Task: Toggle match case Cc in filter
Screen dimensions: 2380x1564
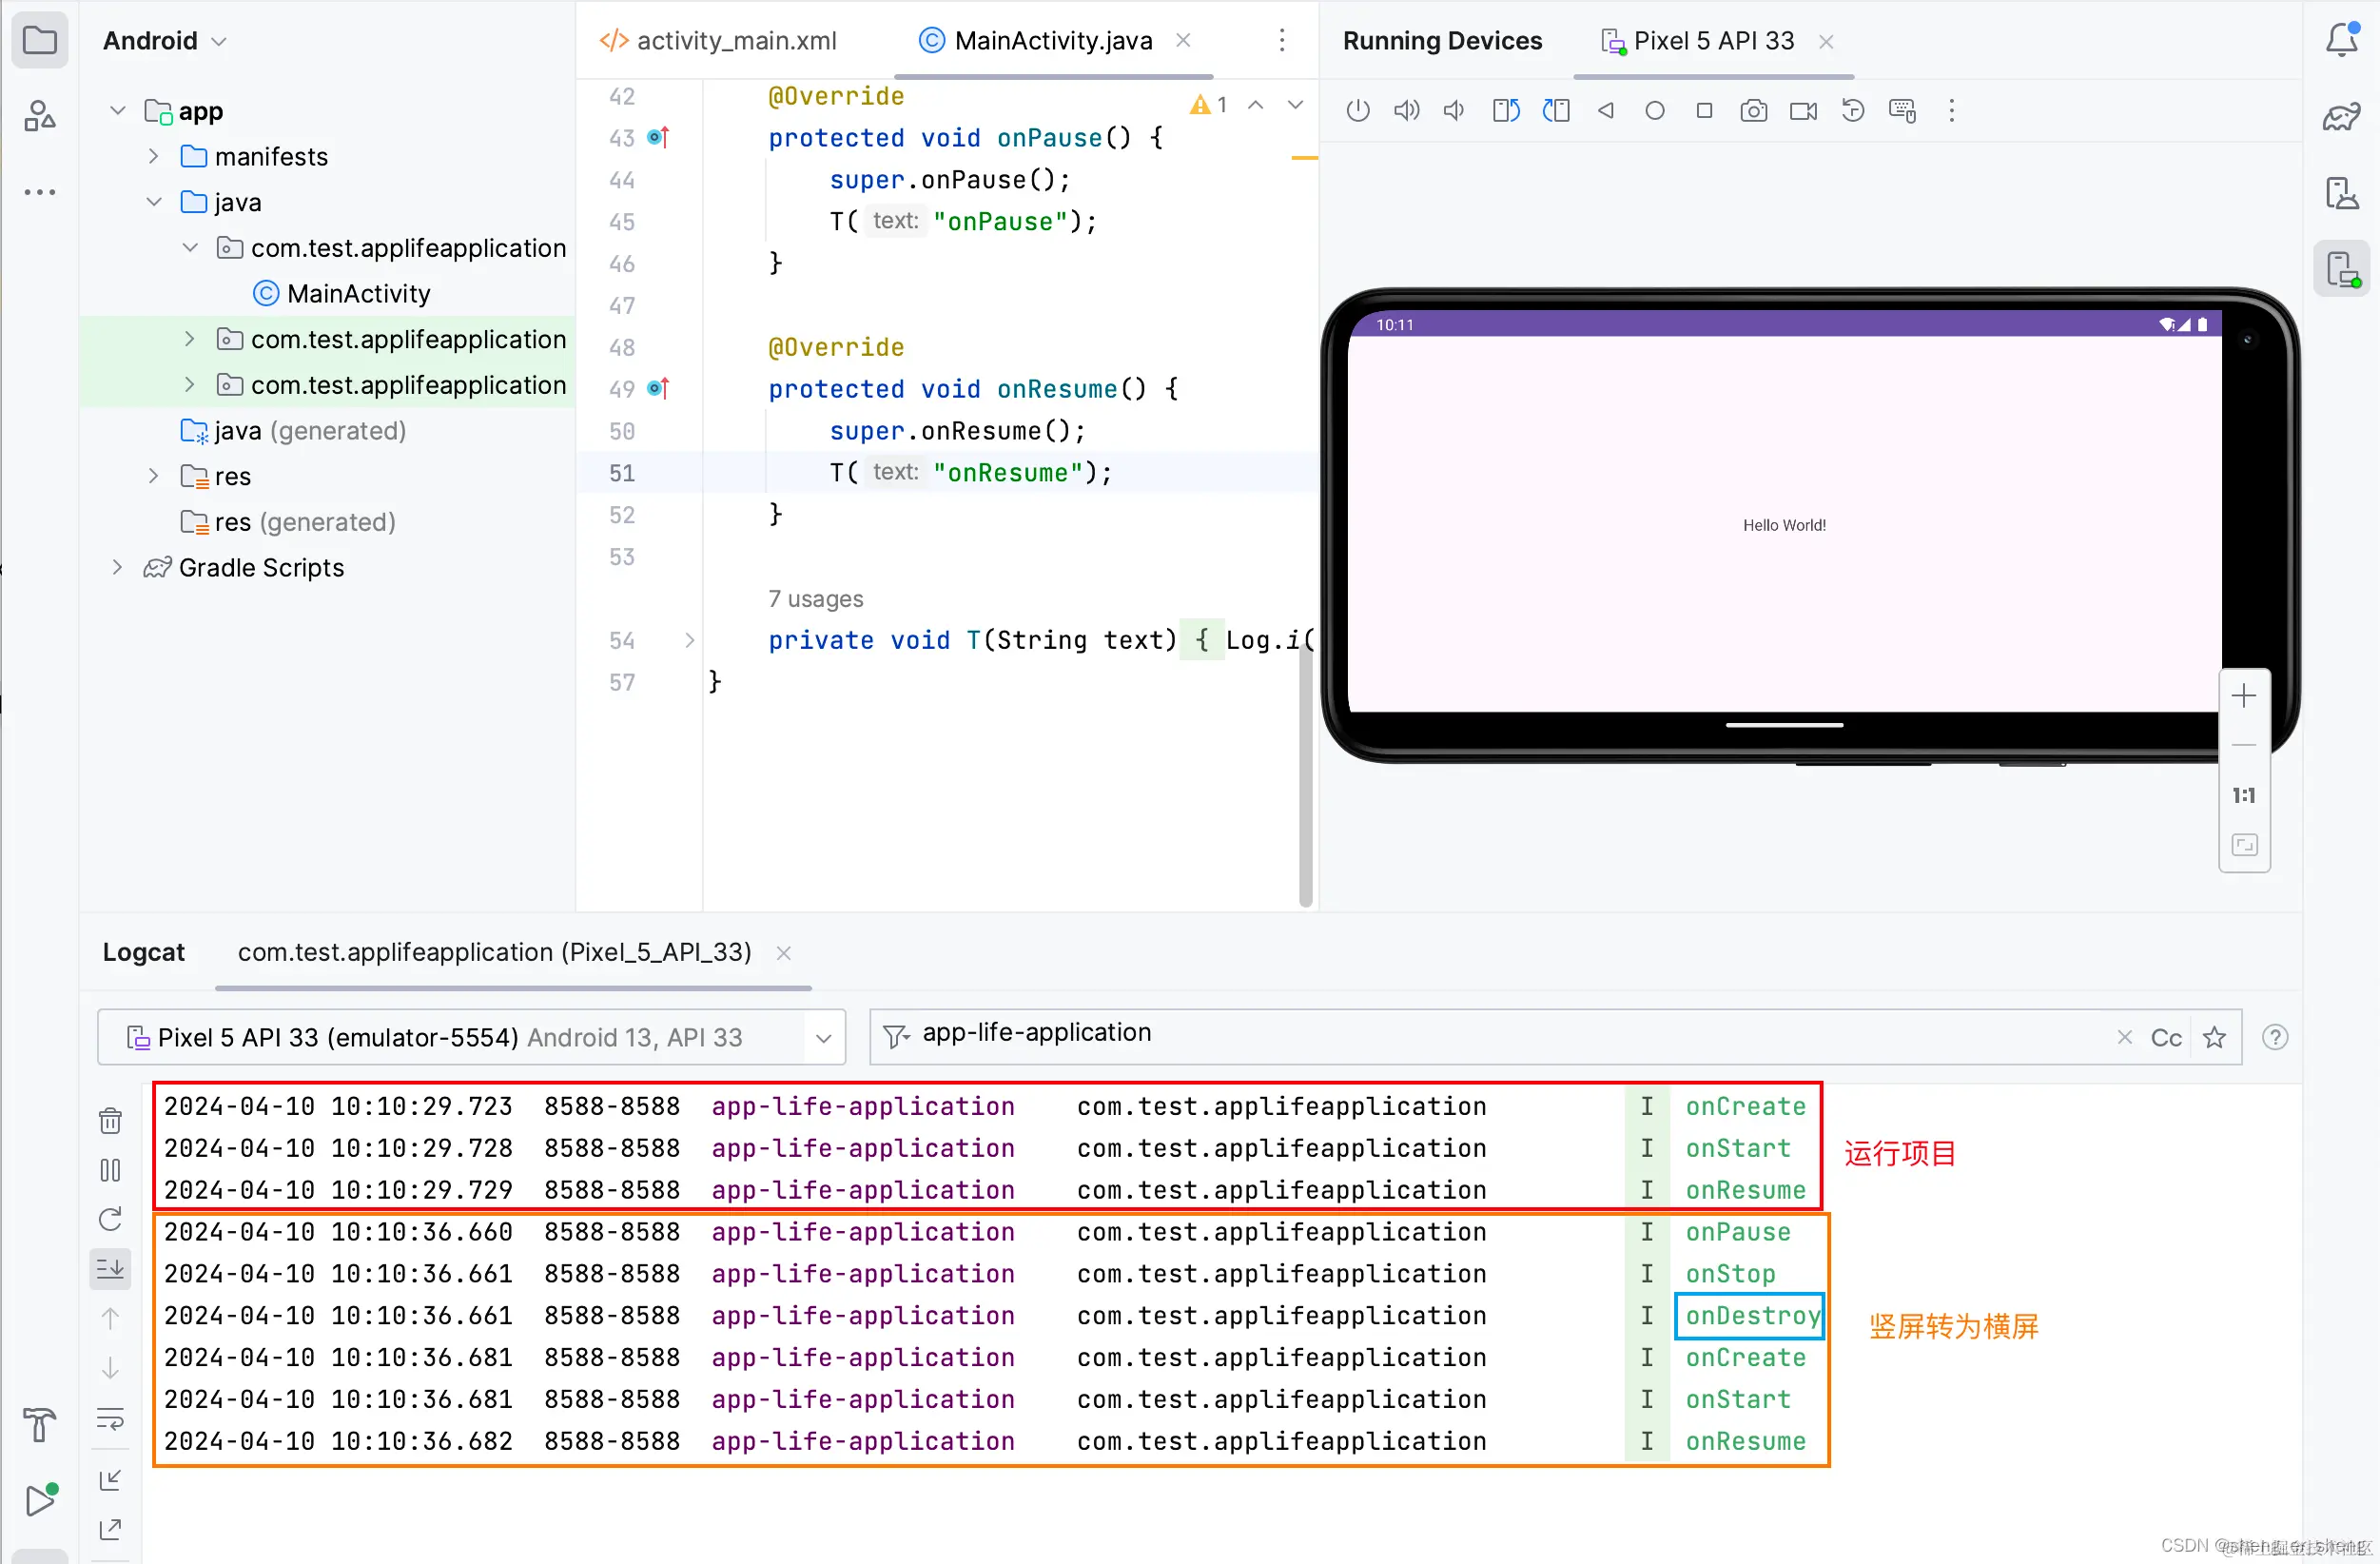Action: pyautogui.click(x=2165, y=1038)
